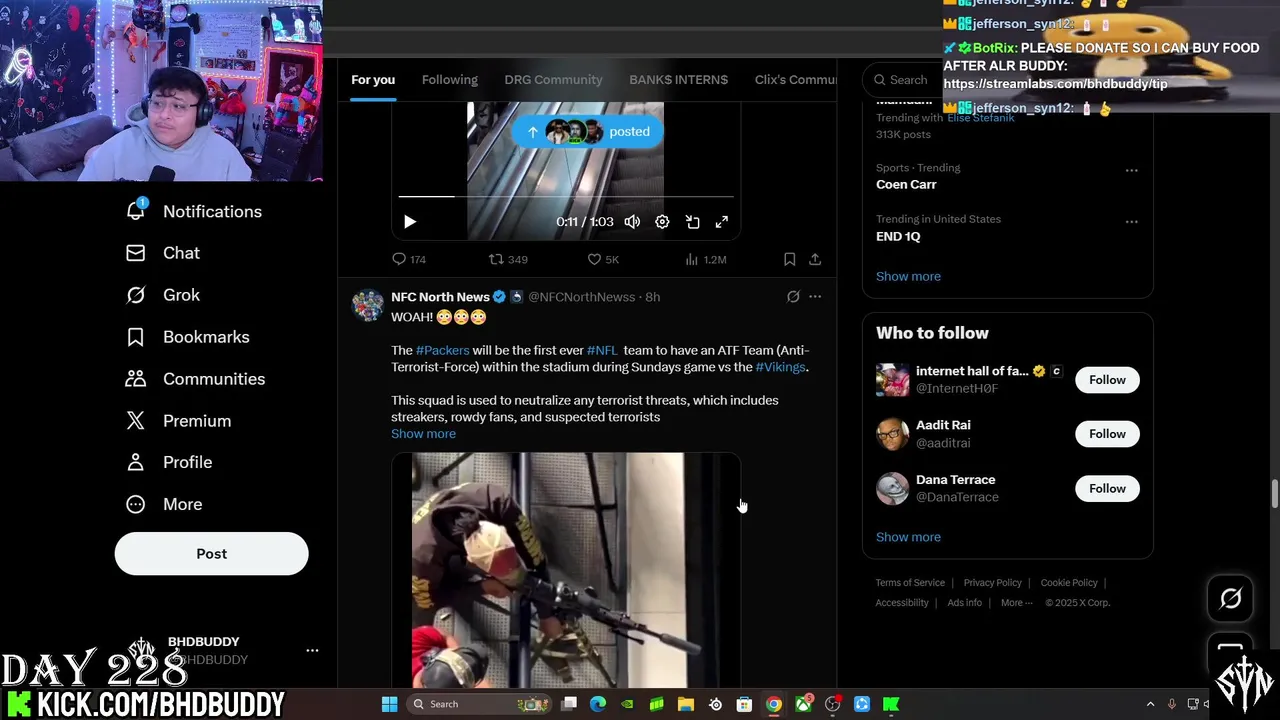View analytics showing 1.2M views
This screenshot has width=1280, height=720.
pyautogui.click(x=705, y=259)
